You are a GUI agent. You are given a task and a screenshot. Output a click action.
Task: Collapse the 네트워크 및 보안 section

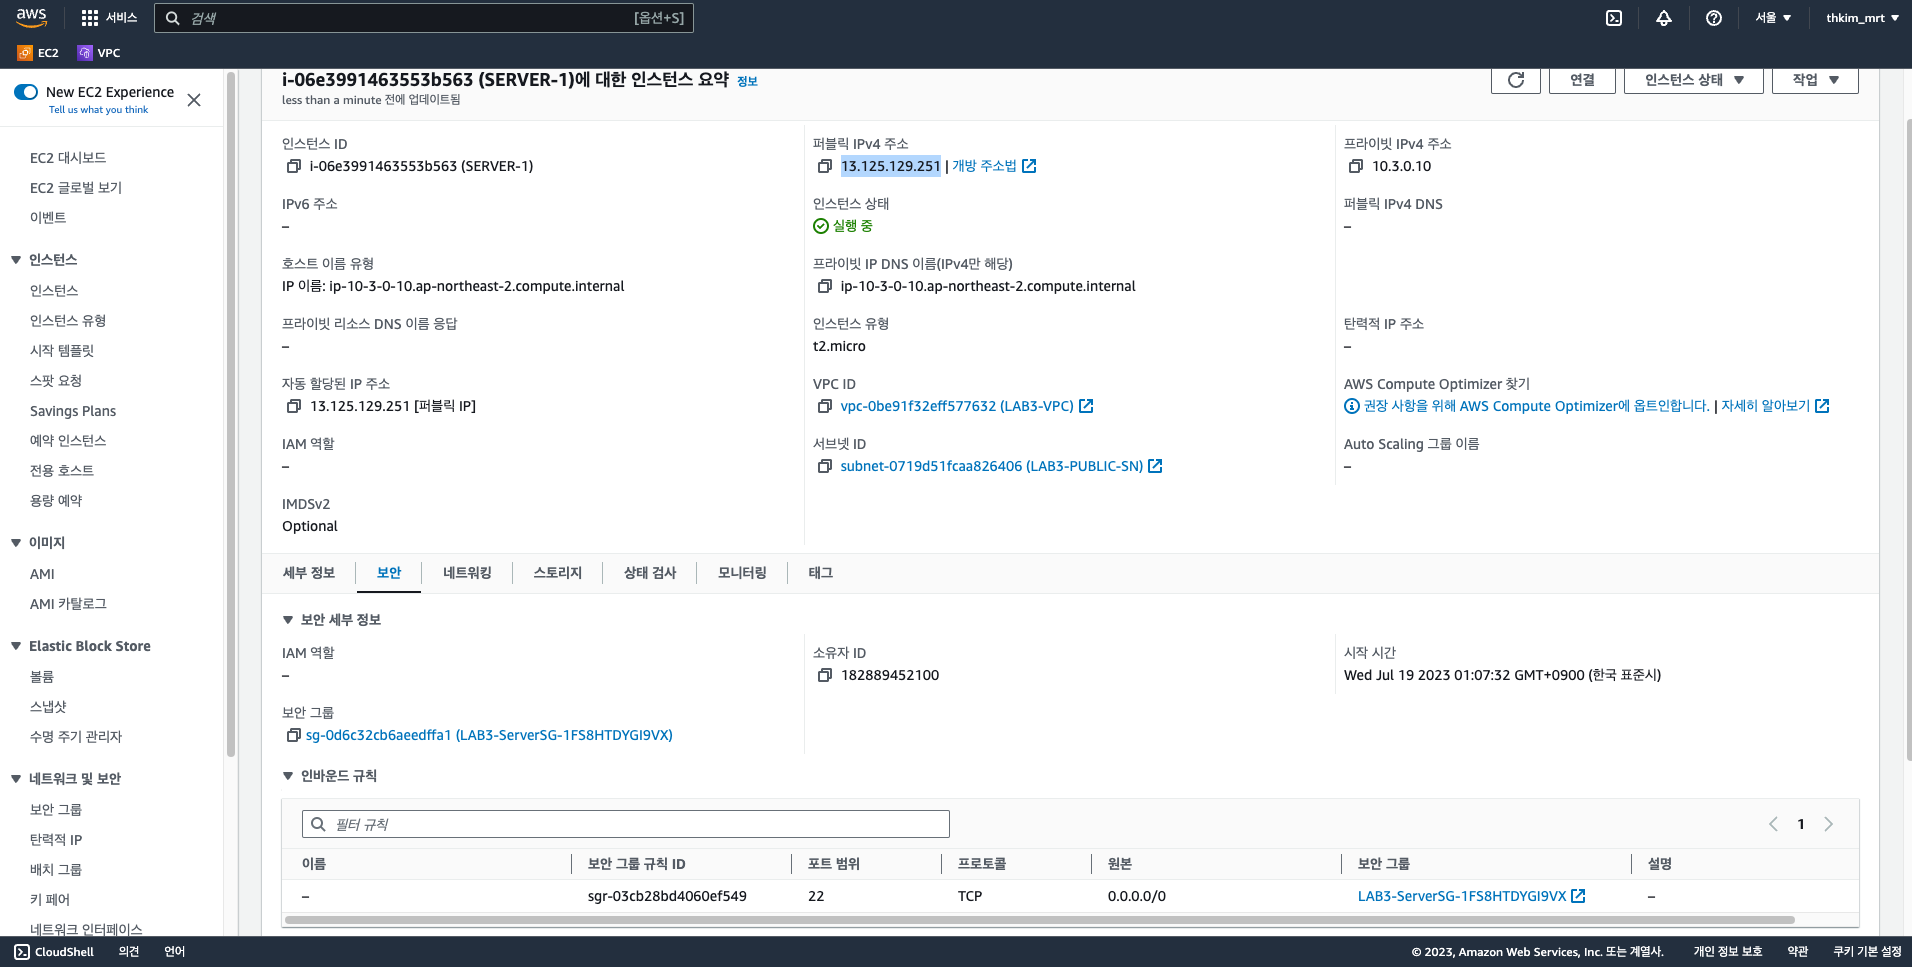point(16,779)
